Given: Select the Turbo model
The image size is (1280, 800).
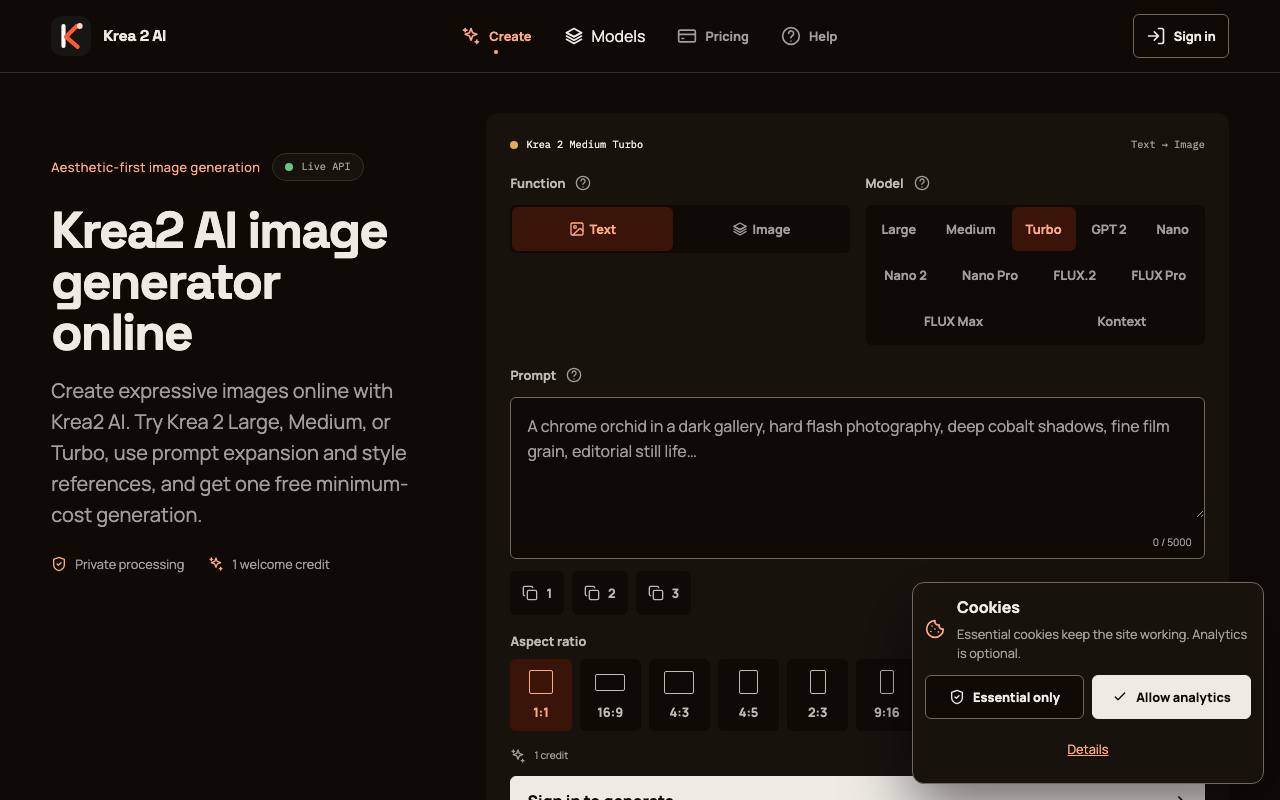Looking at the screenshot, I should [x=1043, y=229].
